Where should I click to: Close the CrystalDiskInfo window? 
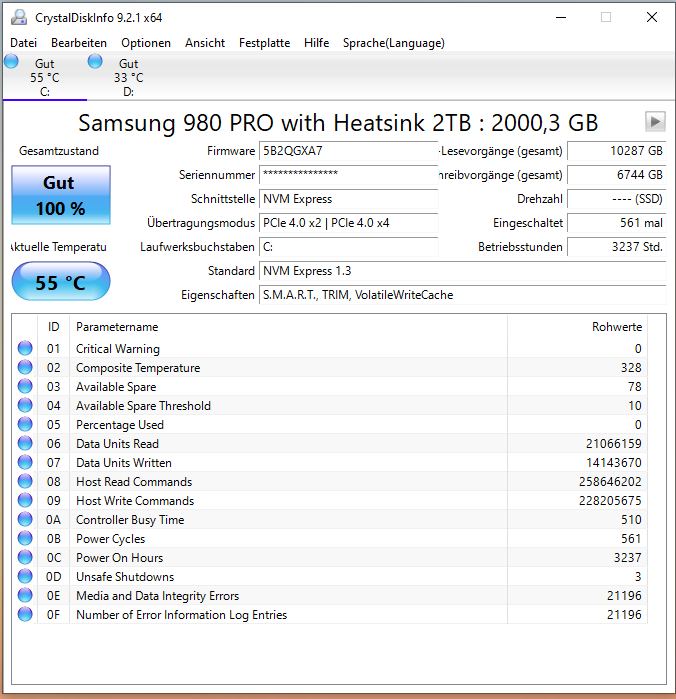(652, 17)
